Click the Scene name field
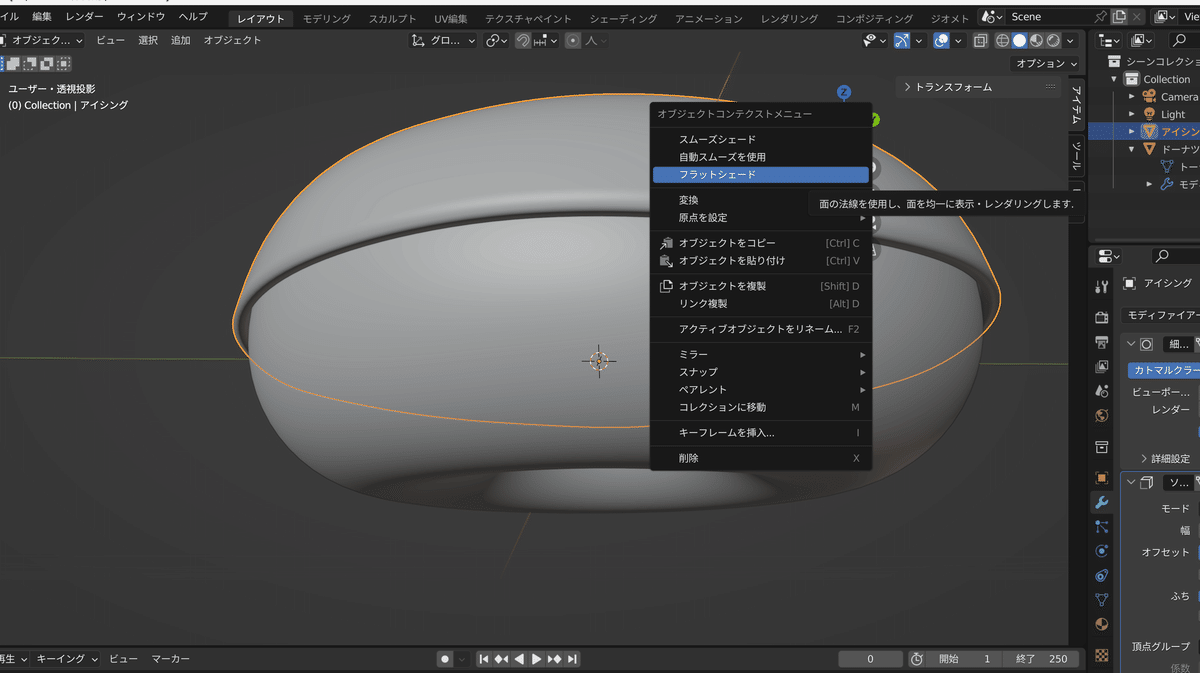This screenshot has height=673, width=1200. pos(1046,17)
